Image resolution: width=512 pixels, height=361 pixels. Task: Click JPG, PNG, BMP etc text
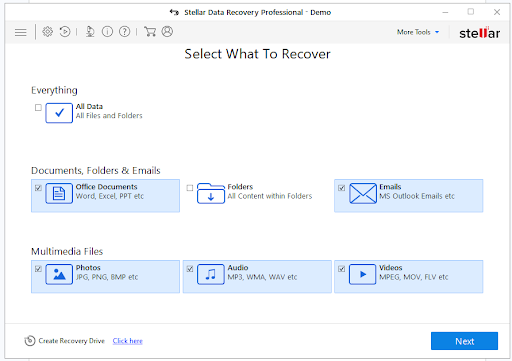[107, 277]
